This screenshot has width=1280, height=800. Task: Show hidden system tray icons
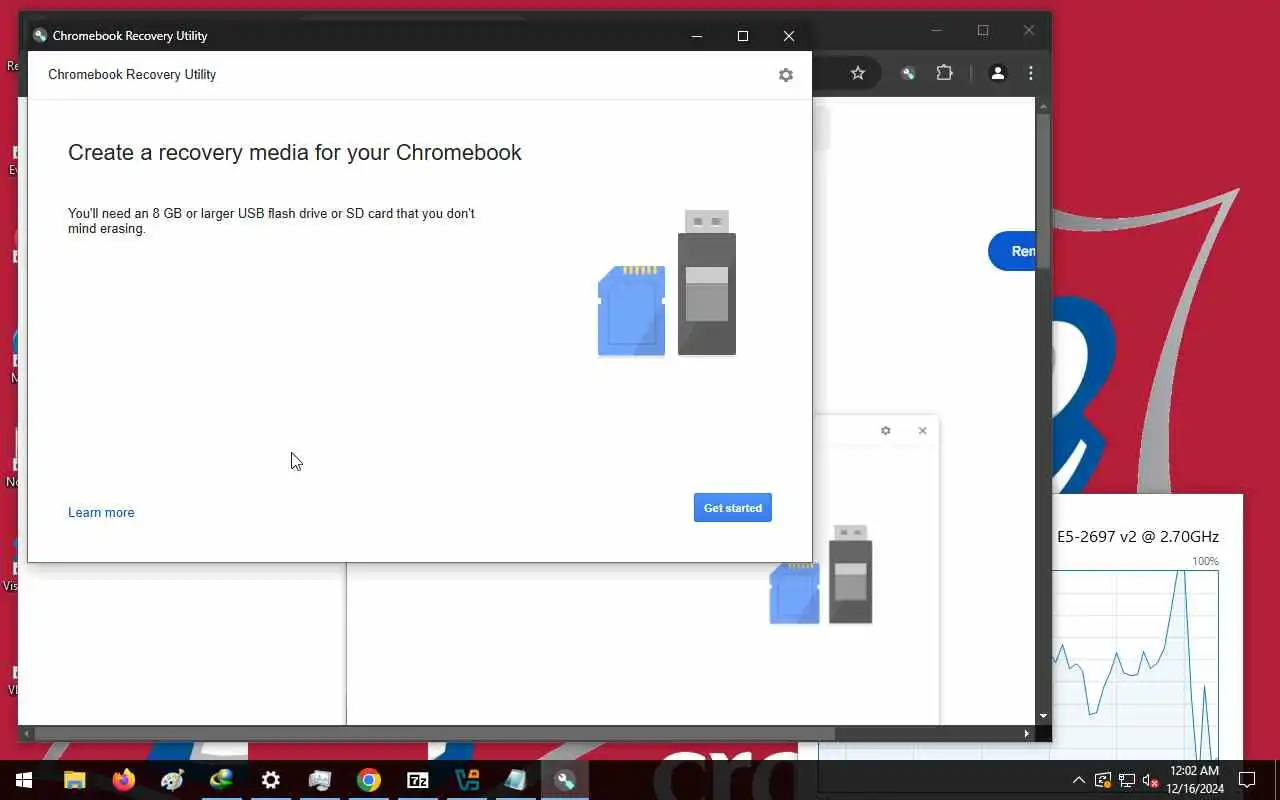coord(1079,780)
